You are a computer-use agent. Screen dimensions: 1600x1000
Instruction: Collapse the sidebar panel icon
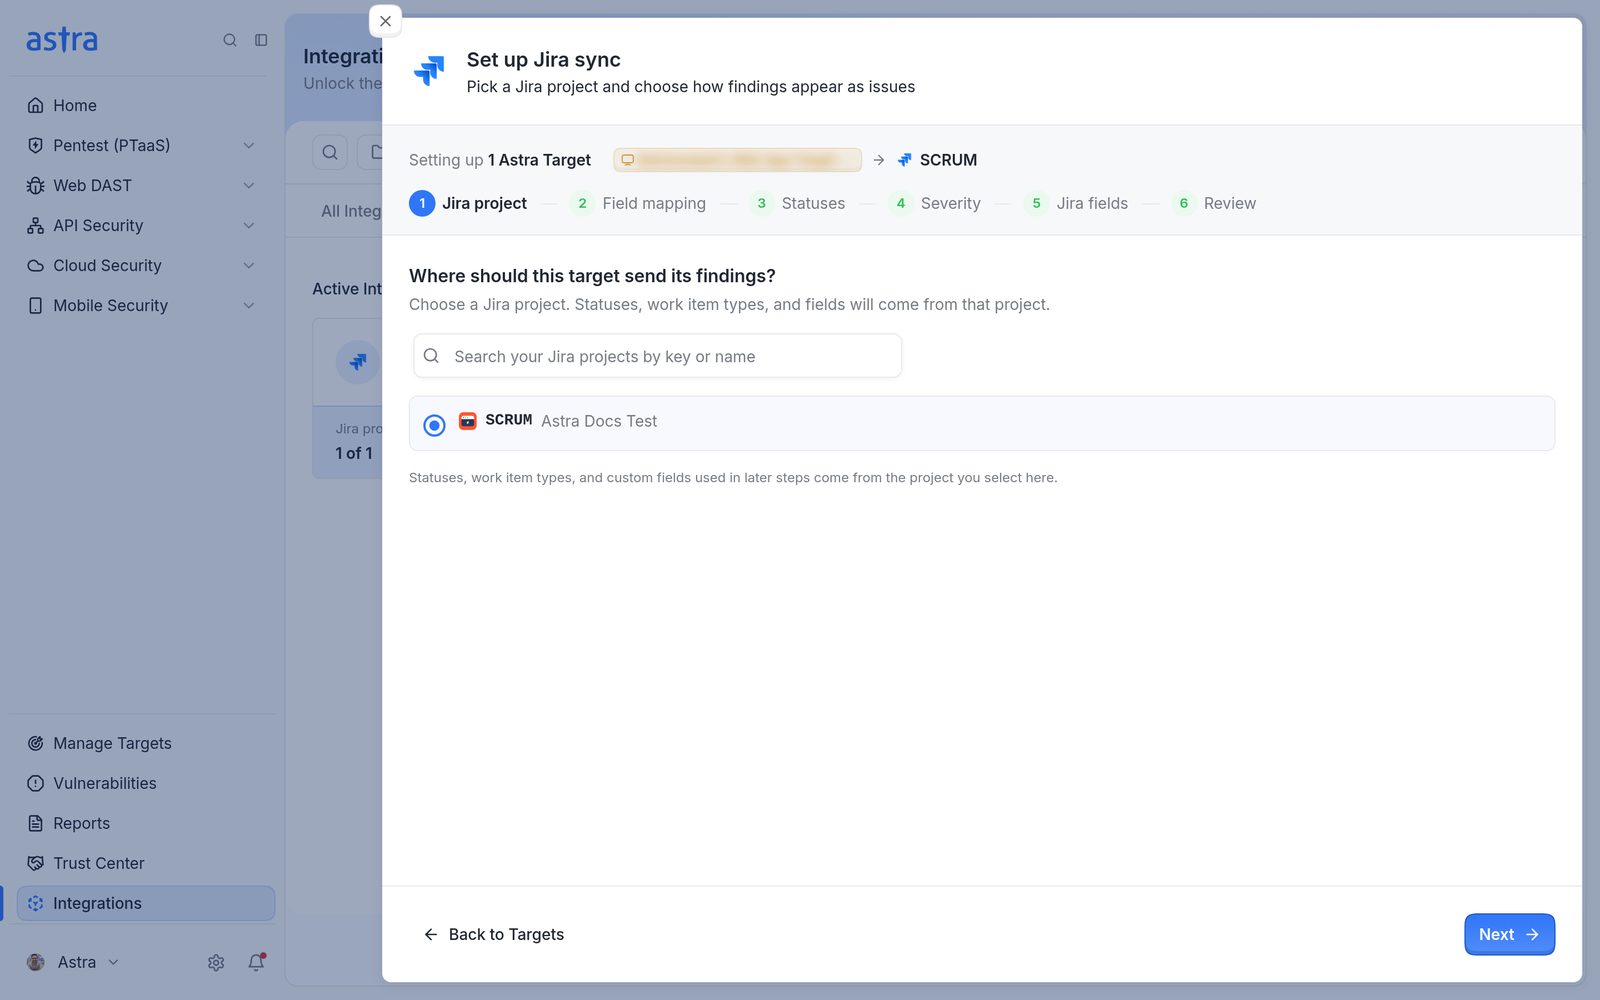pos(261,40)
